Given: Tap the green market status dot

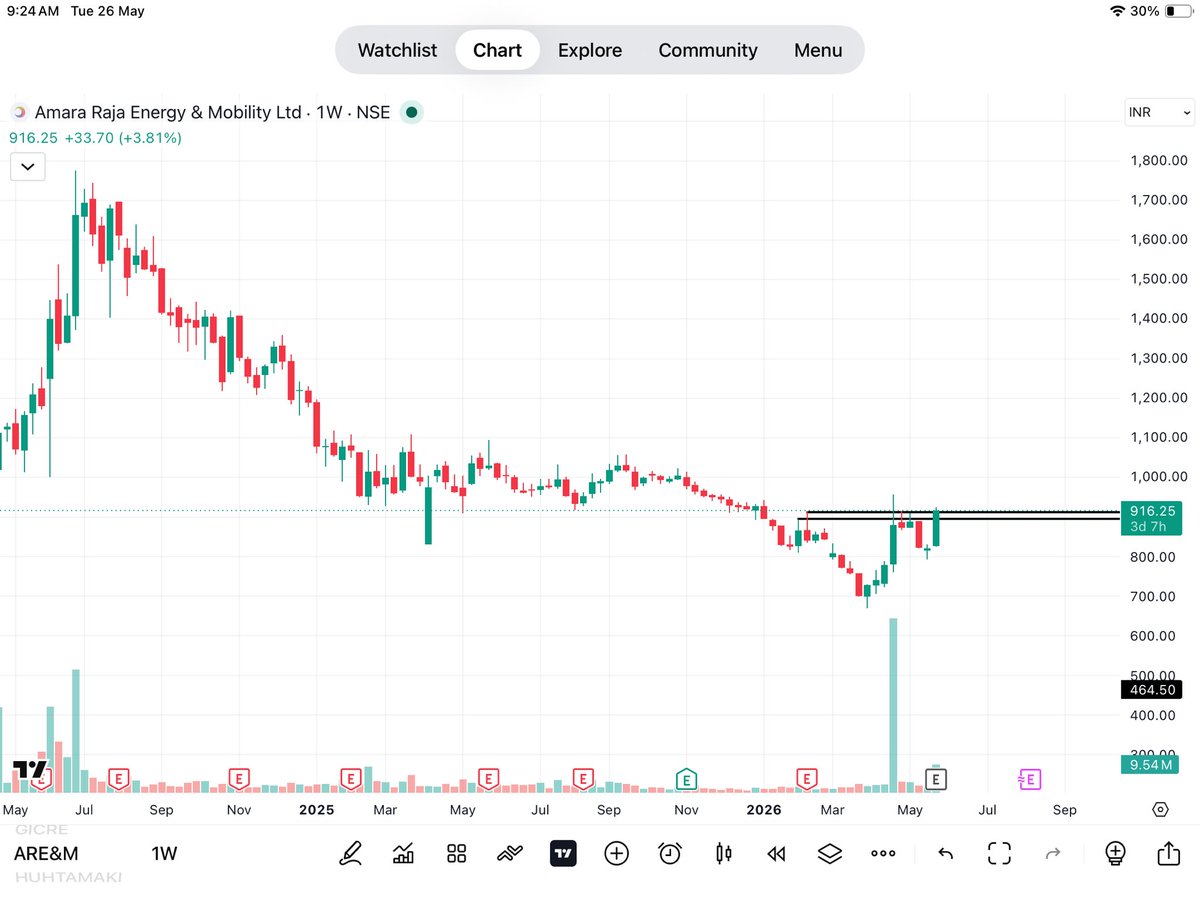Looking at the screenshot, I should 410,113.
